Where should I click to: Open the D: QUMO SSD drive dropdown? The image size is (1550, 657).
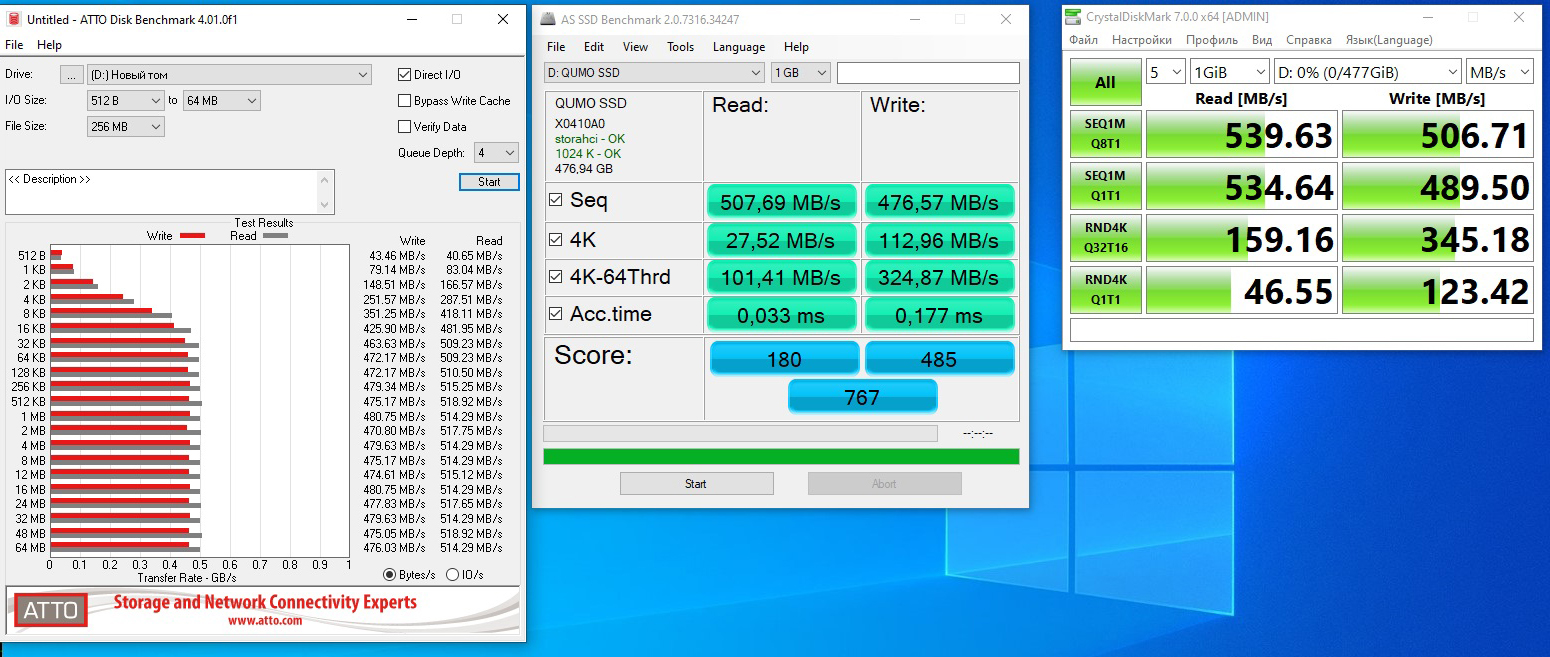click(654, 72)
